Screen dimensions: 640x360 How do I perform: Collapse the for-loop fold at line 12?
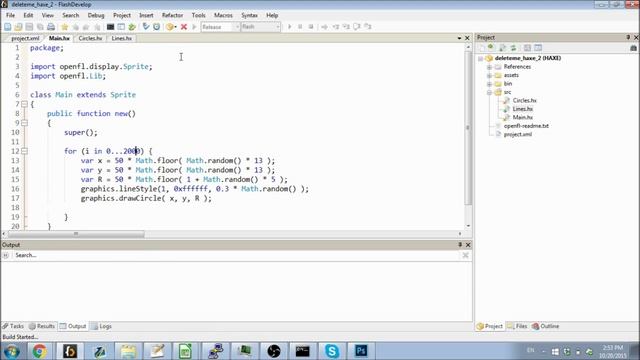pyautogui.click(x=24, y=151)
